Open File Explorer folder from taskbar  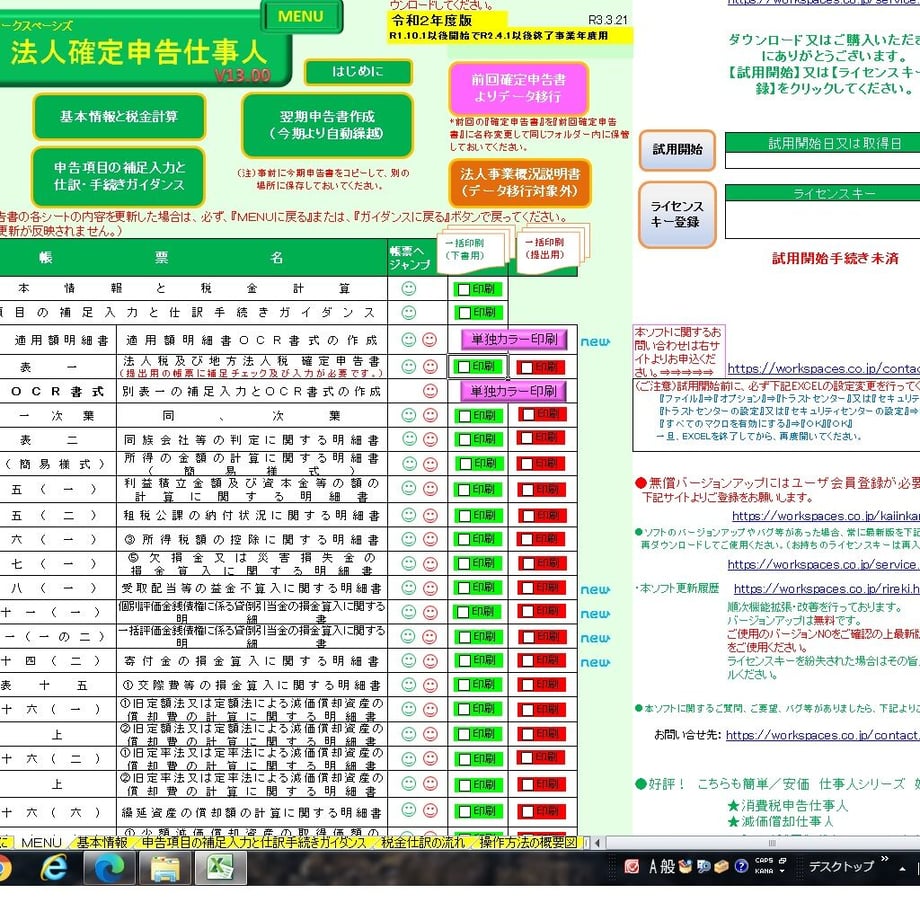pyautogui.click(x=165, y=868)
